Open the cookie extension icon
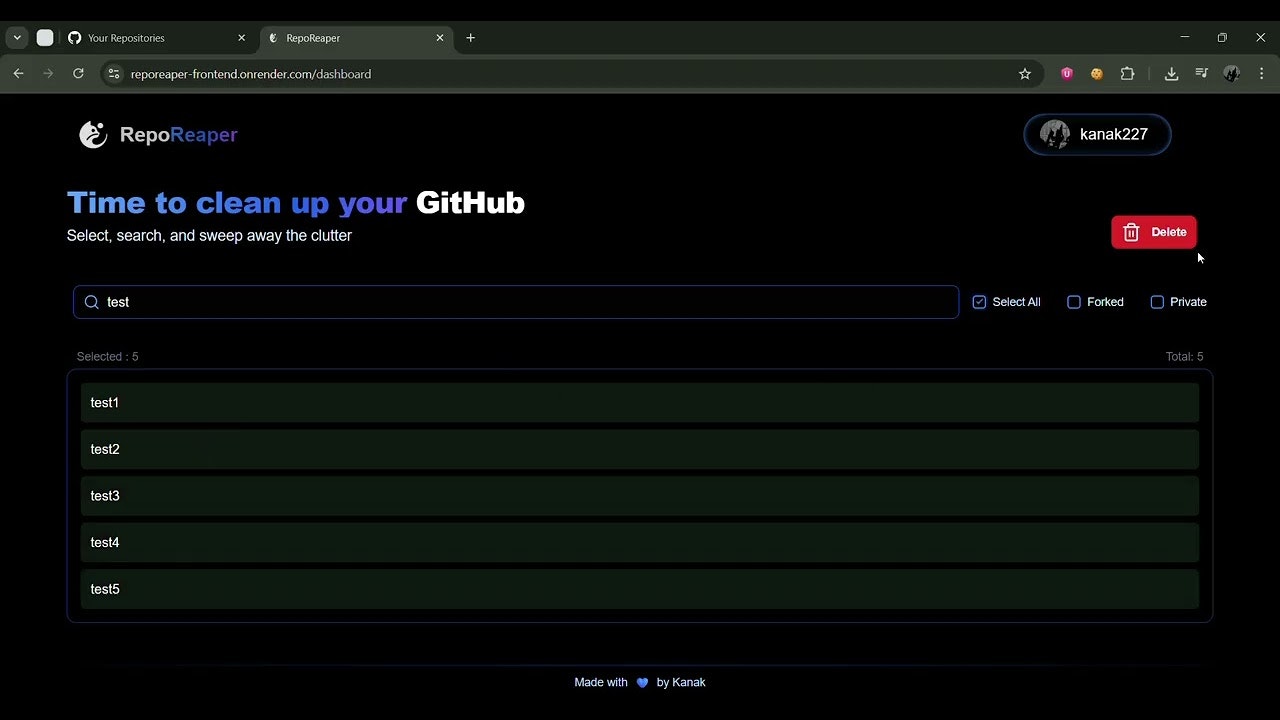Viewport: 1280px width, 720px height. tap(1097, 74)
